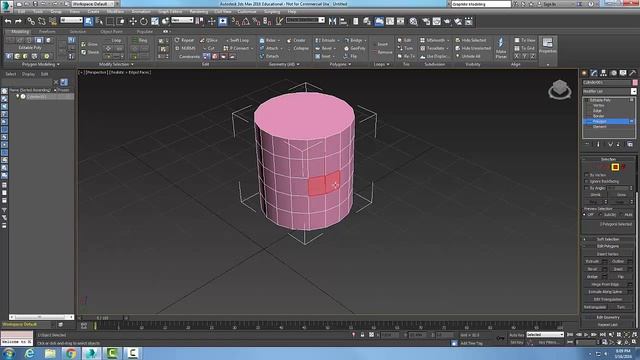Click the Repeat Last button

tap(608, 324)
